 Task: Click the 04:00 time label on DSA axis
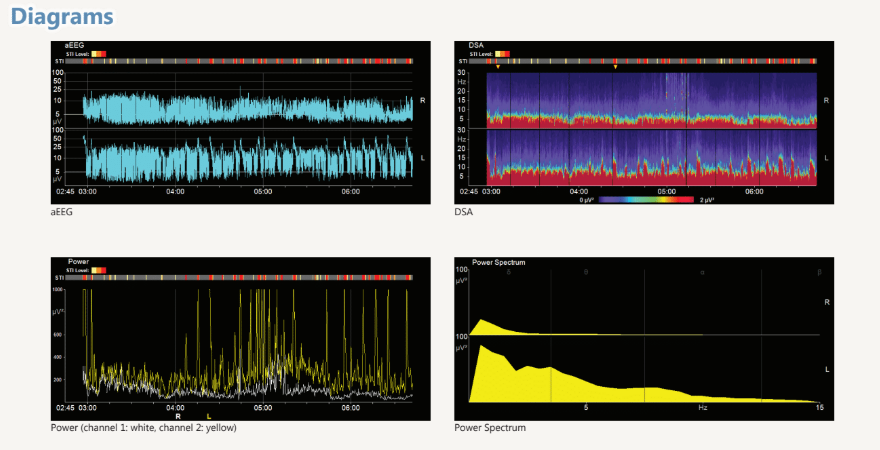[x=578, y=191]
